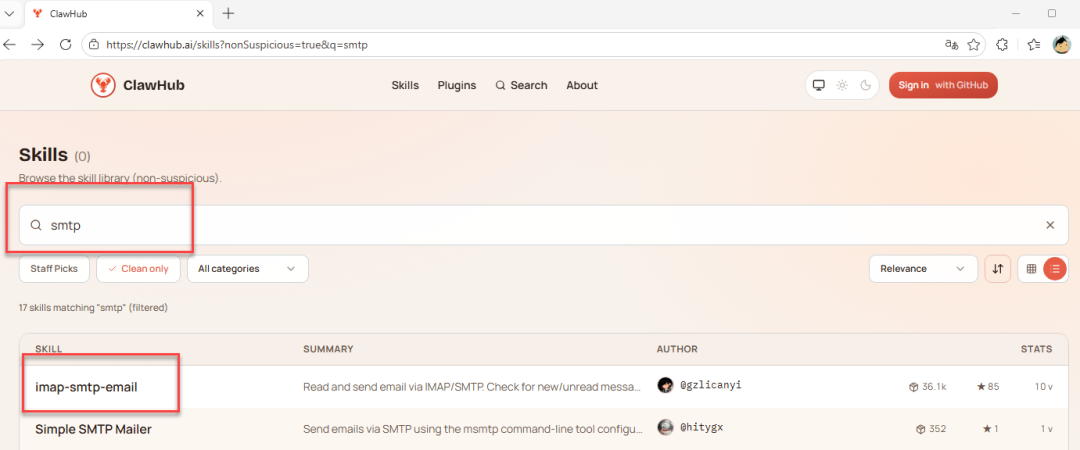Click the translate page icon in address bar
The image size is (1080, 450).
[x=951, y=45]
